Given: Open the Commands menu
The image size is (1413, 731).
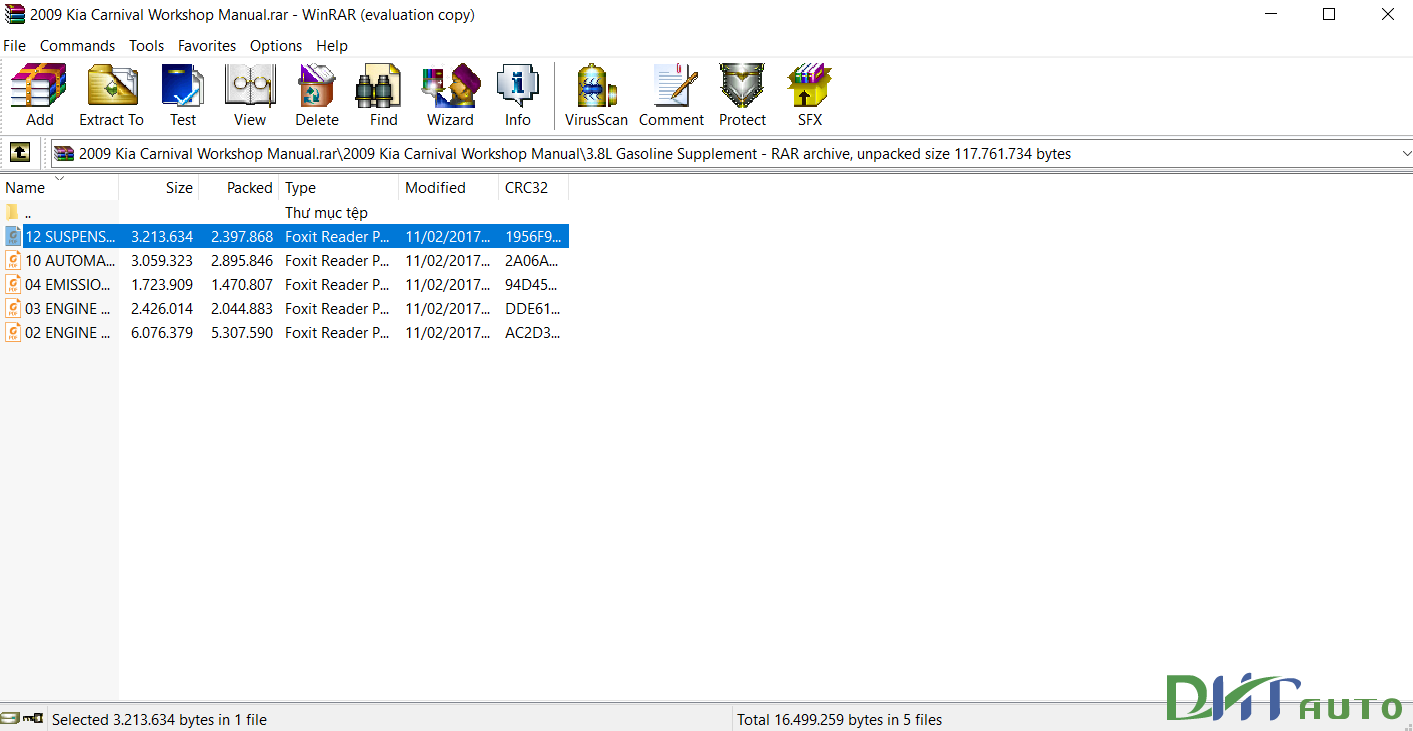Looking at the screenshot, I should (77, 46).
